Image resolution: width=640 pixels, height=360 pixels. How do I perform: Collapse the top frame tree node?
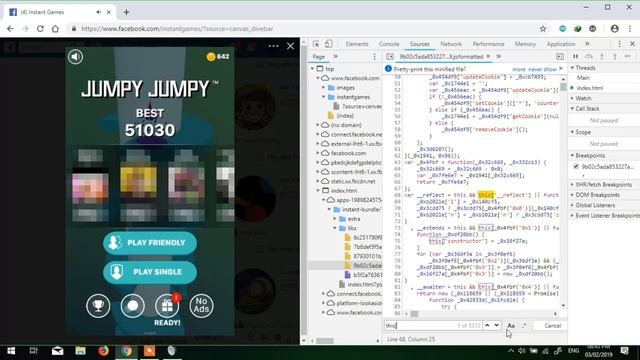pyautogui.click(x=313, y=69)
